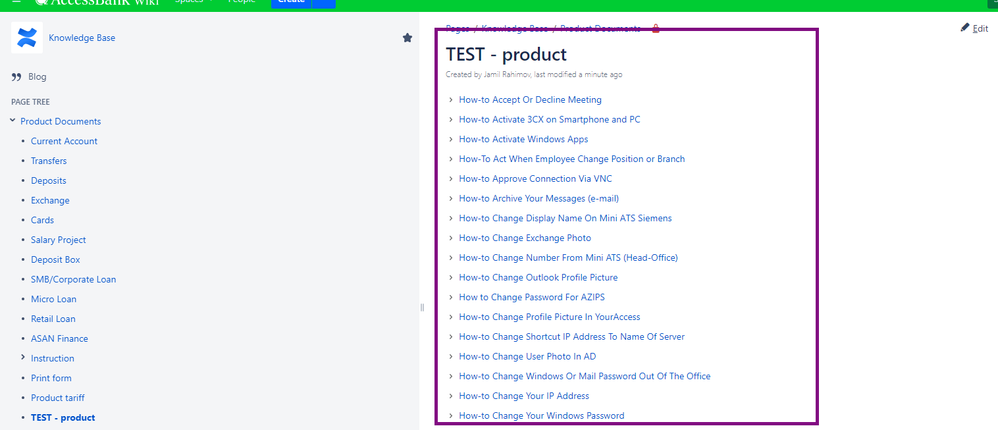This screenshot has height=430, width=998.
Task: Open How-to Change Outlook Profile Picture link
Action: [x=538, y=277]
